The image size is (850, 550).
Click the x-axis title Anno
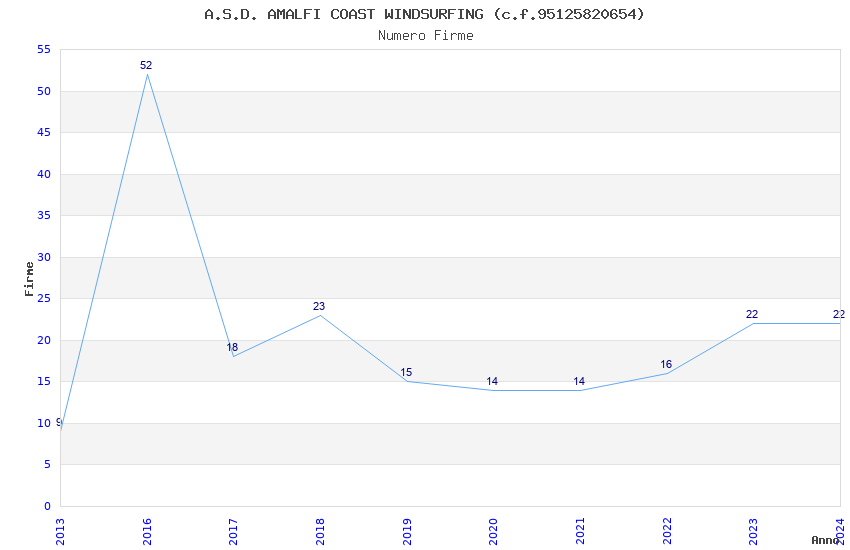pyautogui.click(x=825, y=540)
